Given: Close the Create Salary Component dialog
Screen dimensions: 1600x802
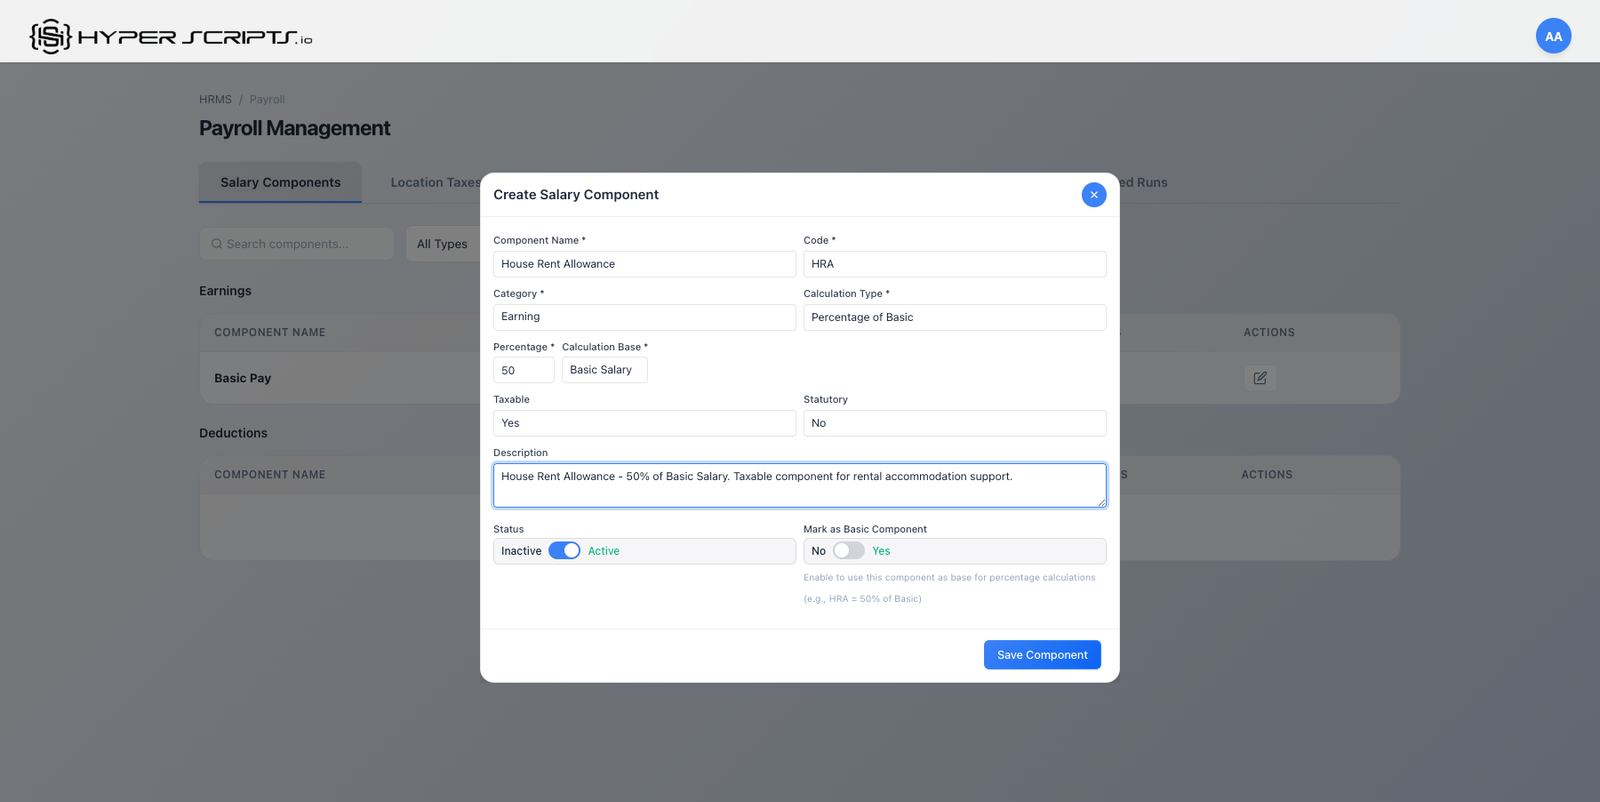Looking at the screenshot, I should (x=1093, y=195).
